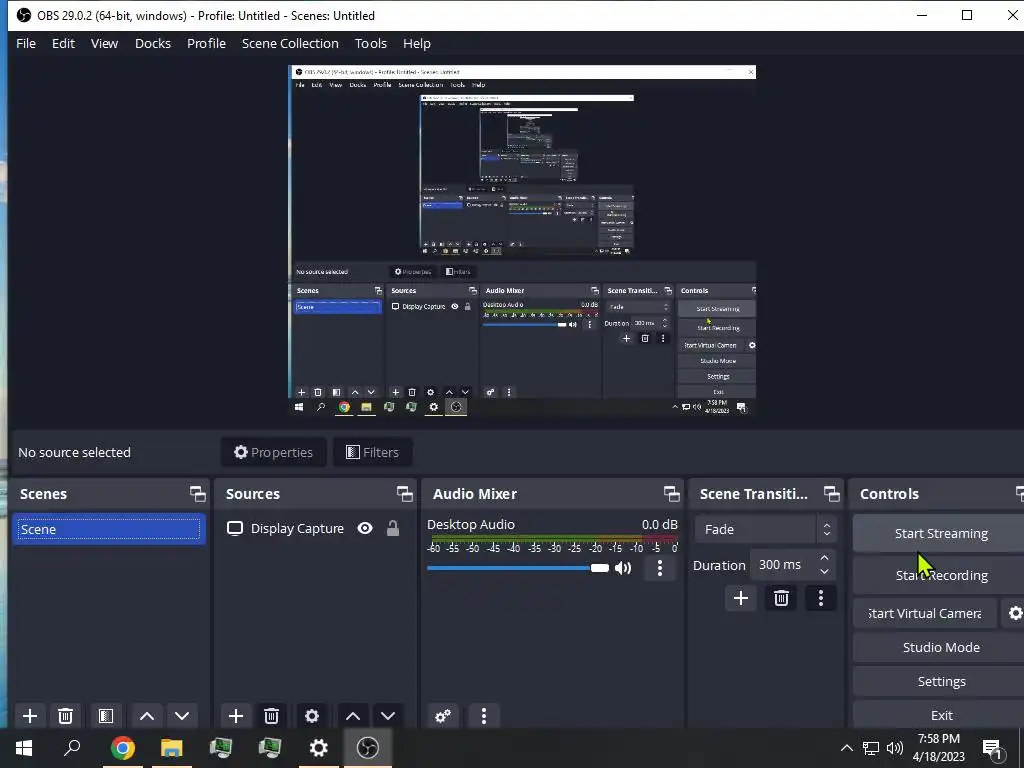Open Google Chrome from taskbar
The height and width of the screenshot is (768, 1024).
click(x=122, y=748)
